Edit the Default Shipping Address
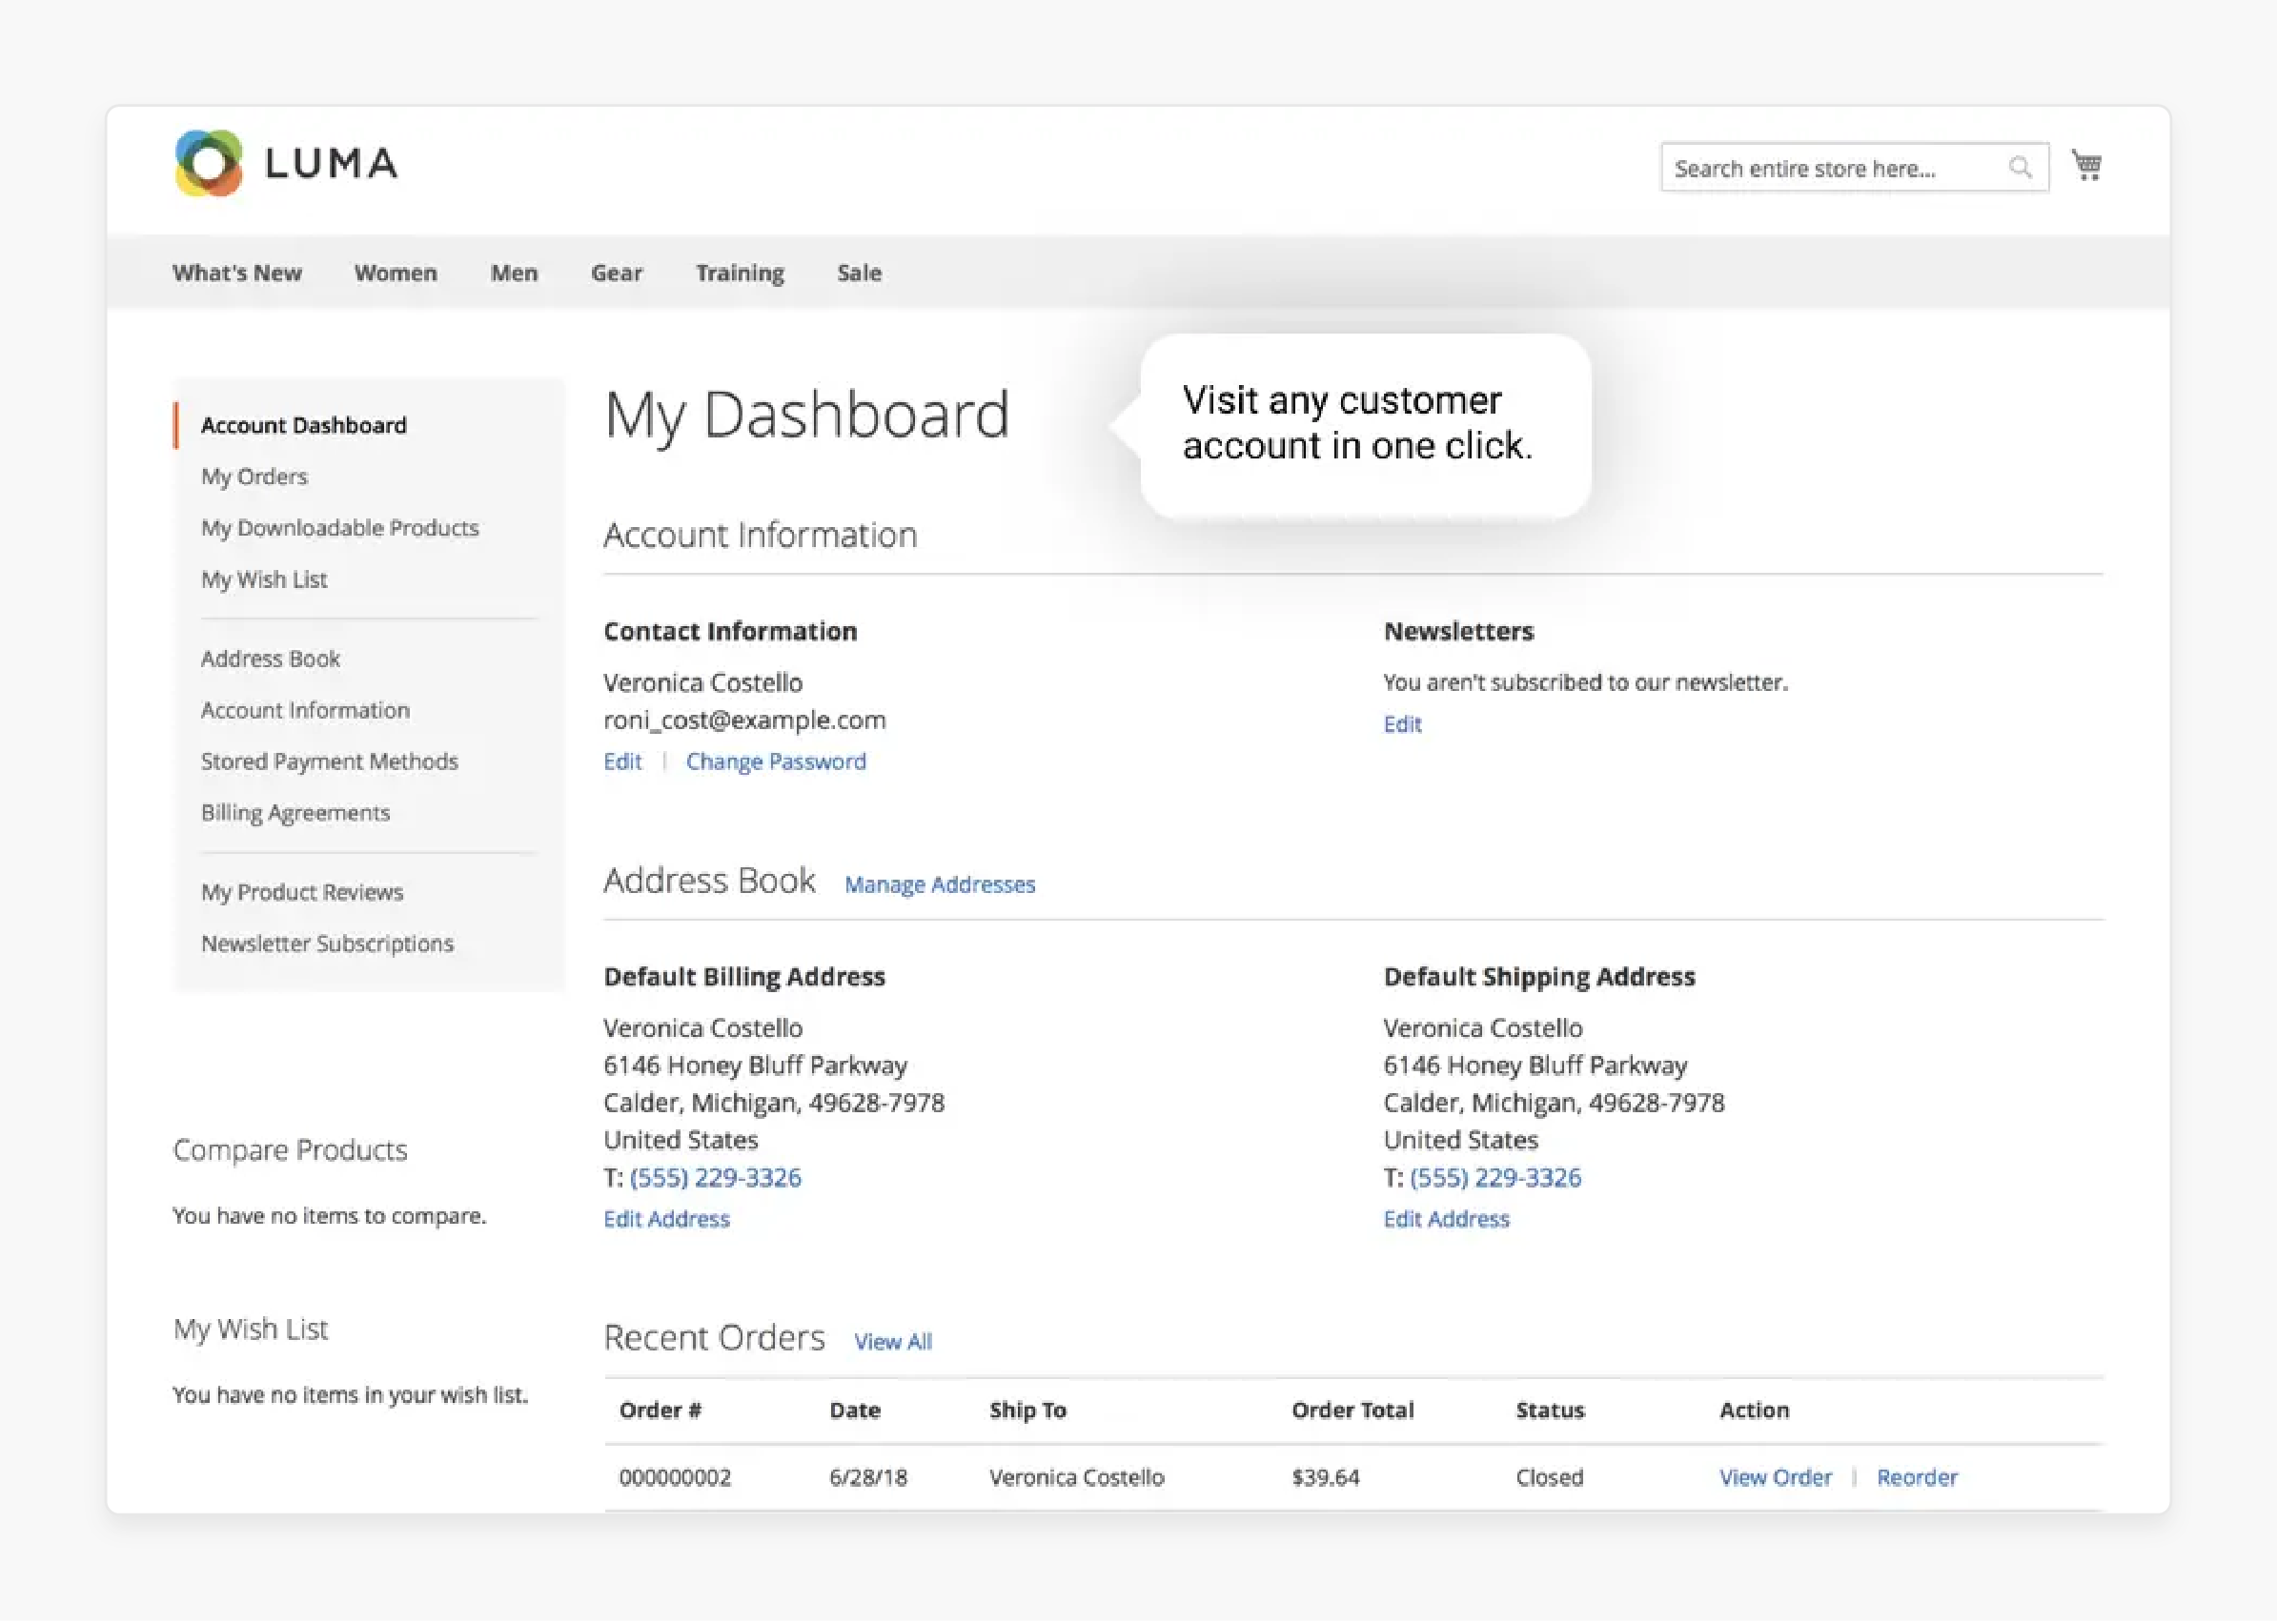Image resolution: width=2277 pixels, height=1624 pixels. pyautogui.click(x=1446, y=1220)
